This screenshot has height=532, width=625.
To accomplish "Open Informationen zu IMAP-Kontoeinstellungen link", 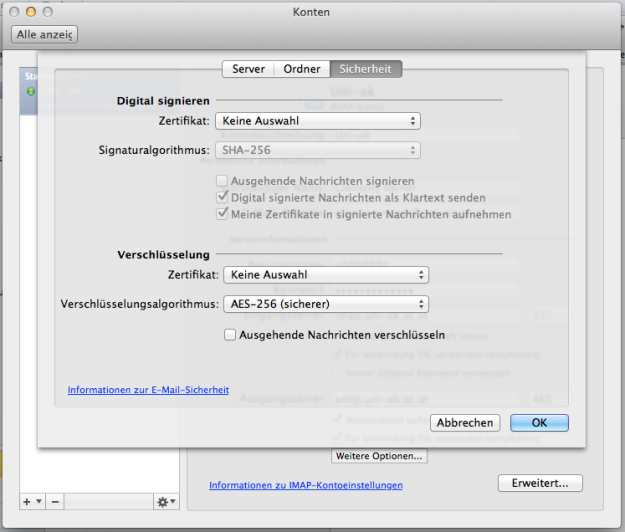I will [305, 485].
